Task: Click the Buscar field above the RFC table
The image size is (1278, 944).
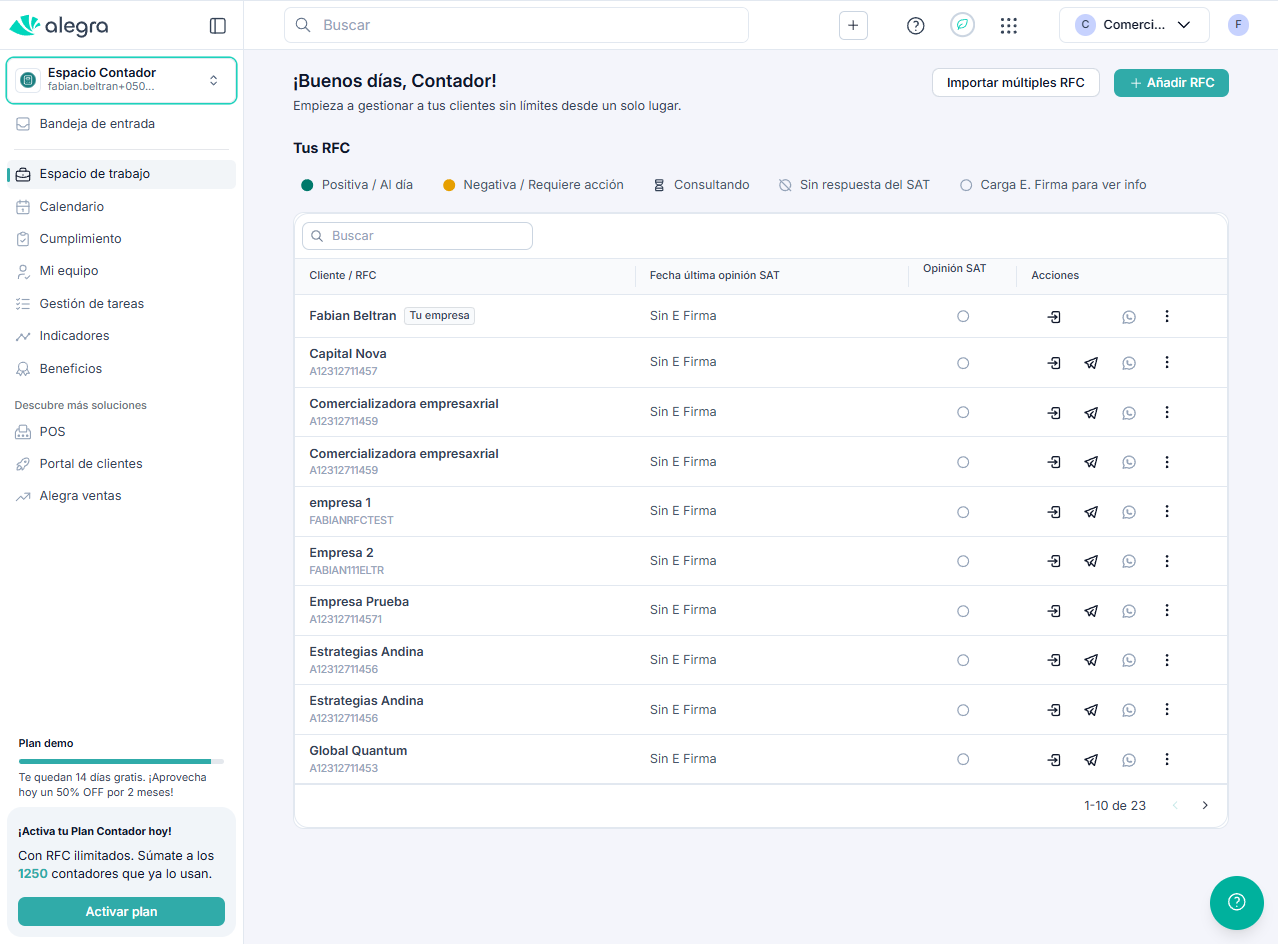Action: 418,236
